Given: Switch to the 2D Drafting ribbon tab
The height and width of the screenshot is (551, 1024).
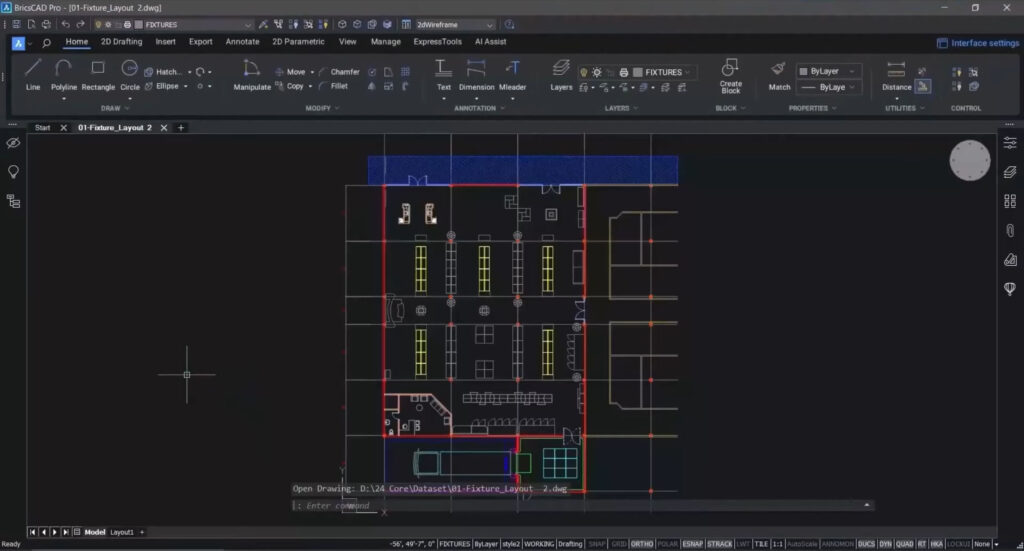Looking at the screenshot, I should point(121,42).
